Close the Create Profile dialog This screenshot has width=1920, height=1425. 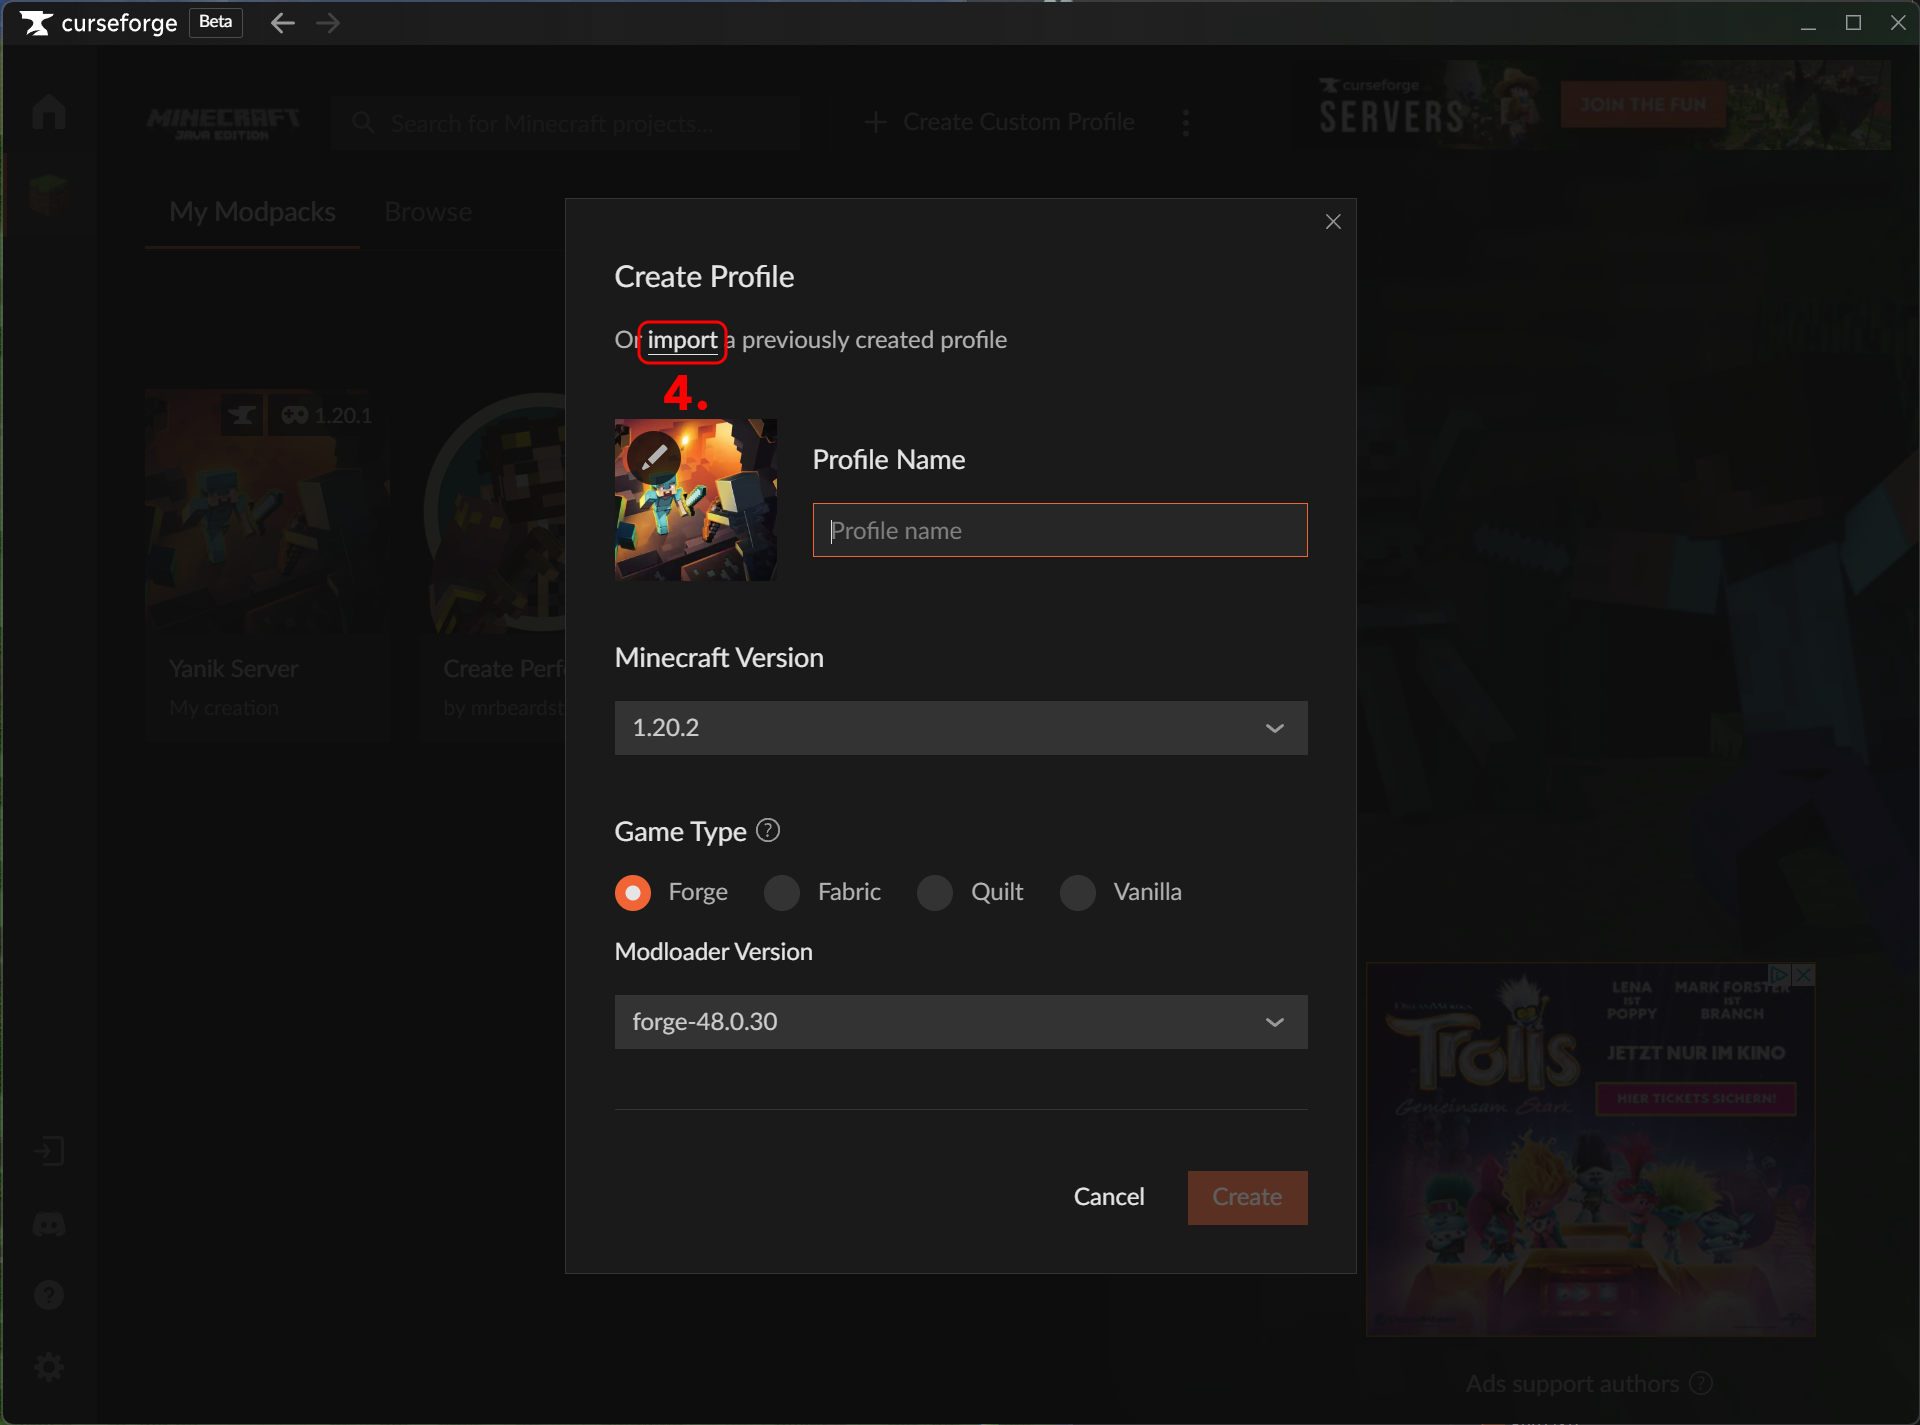[1333, 222]
